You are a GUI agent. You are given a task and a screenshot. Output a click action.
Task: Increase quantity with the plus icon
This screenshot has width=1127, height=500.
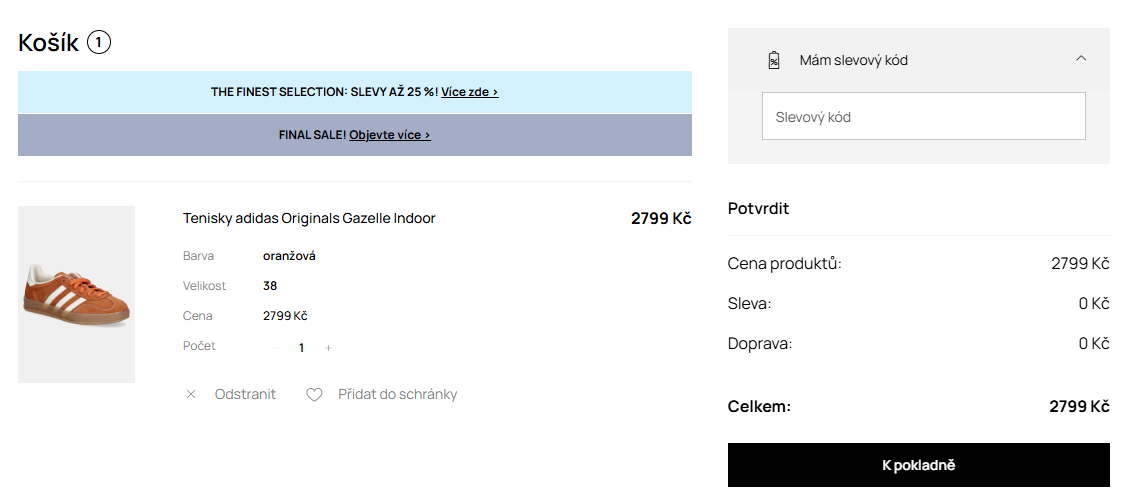click(328, 348)
